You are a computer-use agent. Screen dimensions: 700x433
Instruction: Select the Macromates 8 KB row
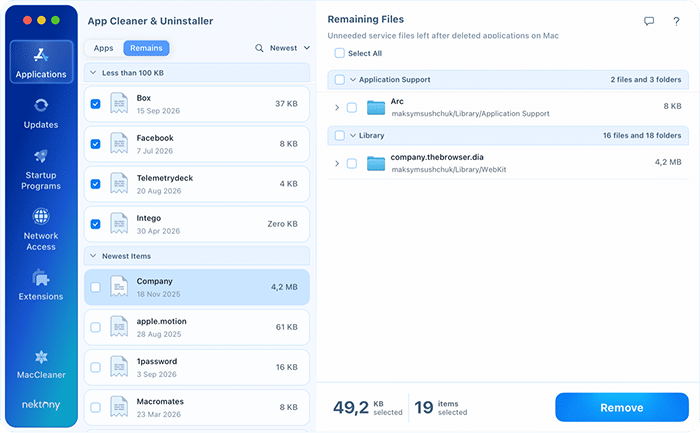pos(197,407)
